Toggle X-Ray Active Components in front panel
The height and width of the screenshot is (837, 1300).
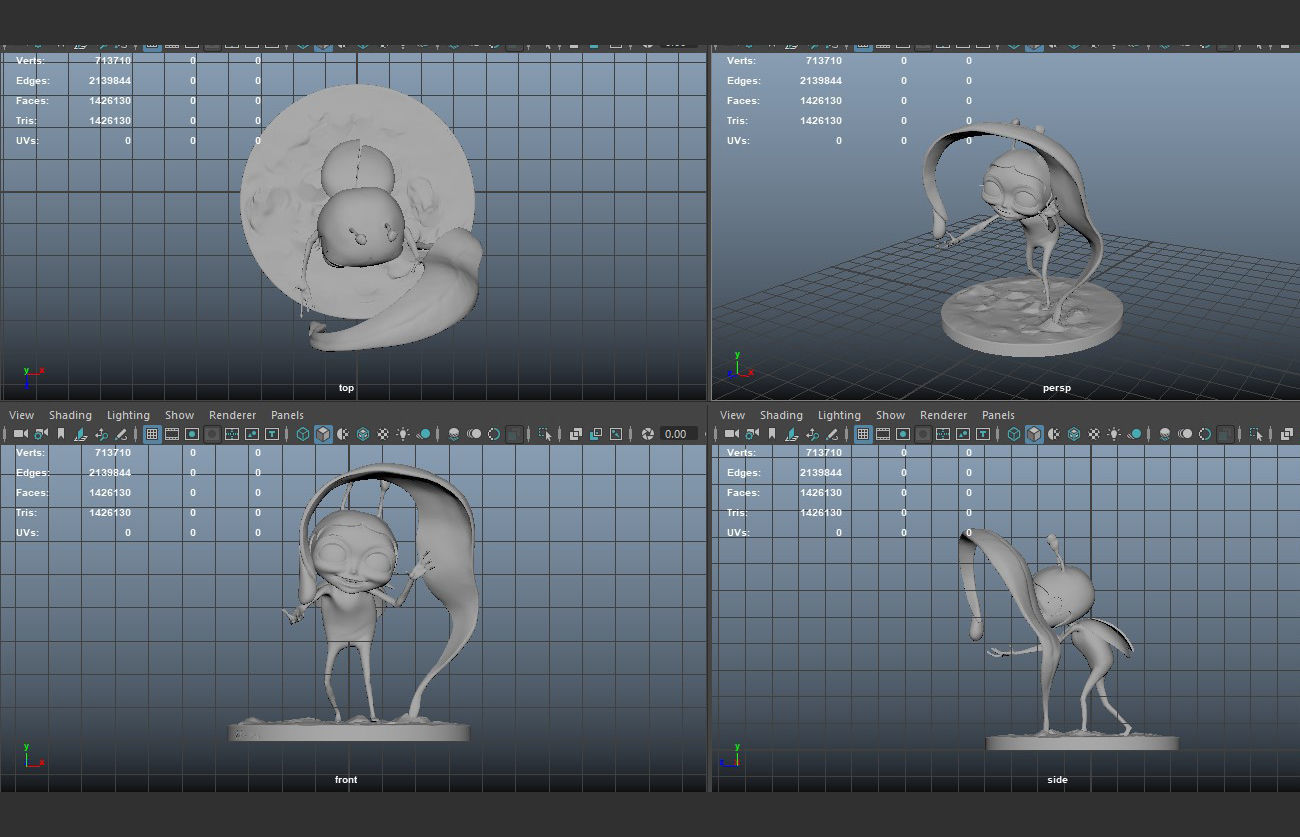[596, 434]
